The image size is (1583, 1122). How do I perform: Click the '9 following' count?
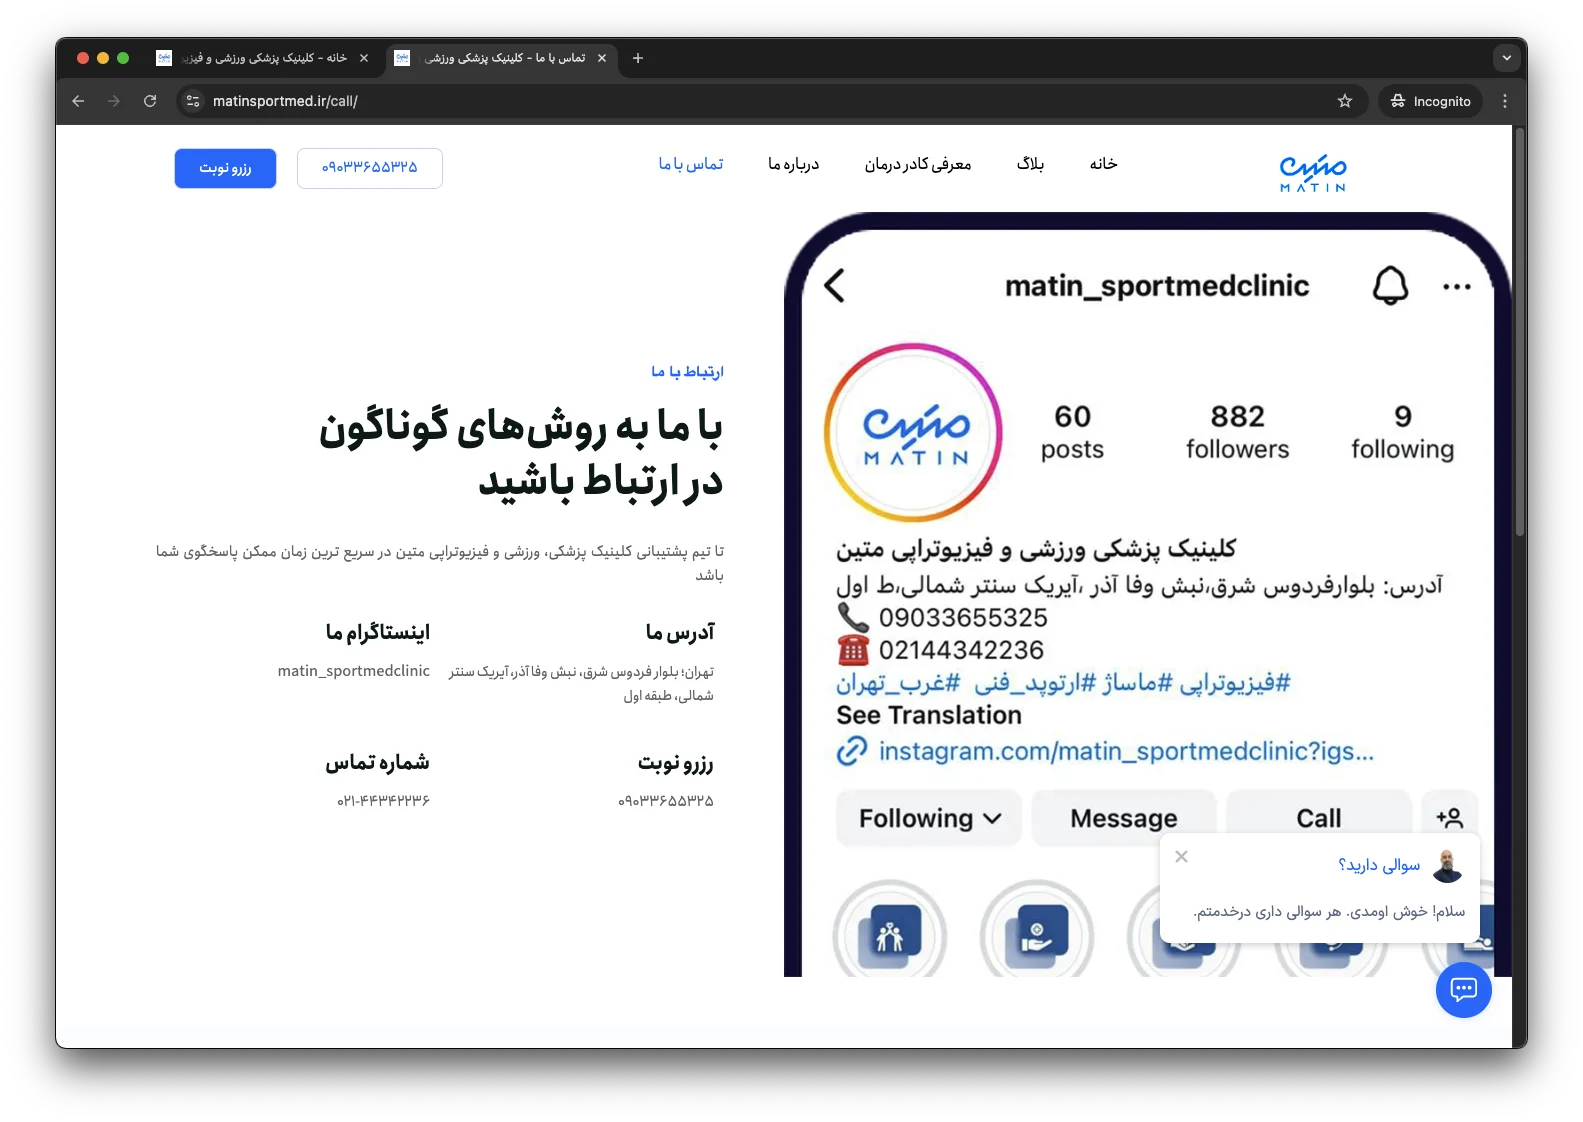tap(1402, 432)
